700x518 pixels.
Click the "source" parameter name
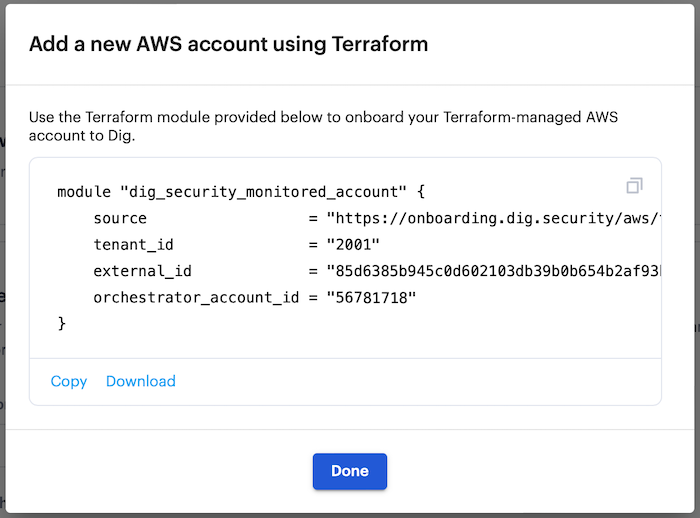pyautogui.click(x=120, y=218)
